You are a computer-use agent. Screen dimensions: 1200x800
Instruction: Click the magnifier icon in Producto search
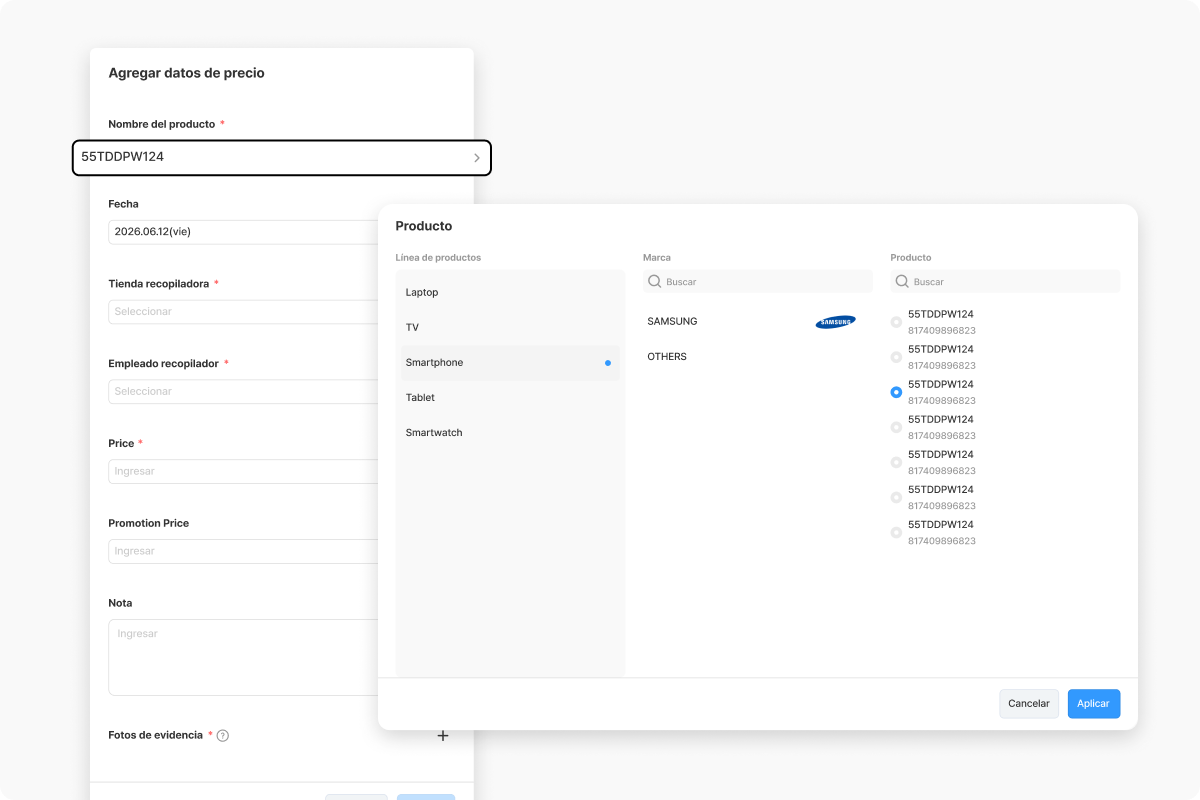(902, 282)
